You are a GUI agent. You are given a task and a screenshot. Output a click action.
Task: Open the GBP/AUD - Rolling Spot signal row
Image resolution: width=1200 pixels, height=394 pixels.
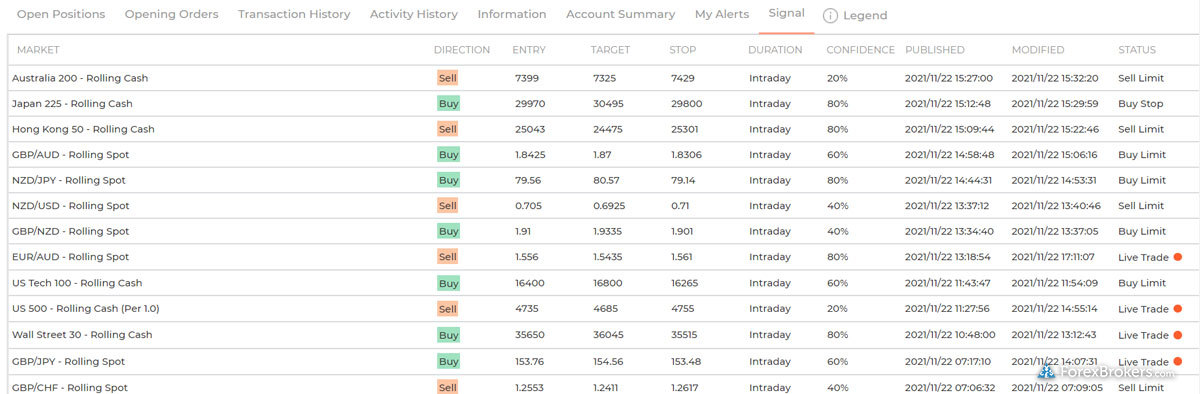tap(600, 155)
